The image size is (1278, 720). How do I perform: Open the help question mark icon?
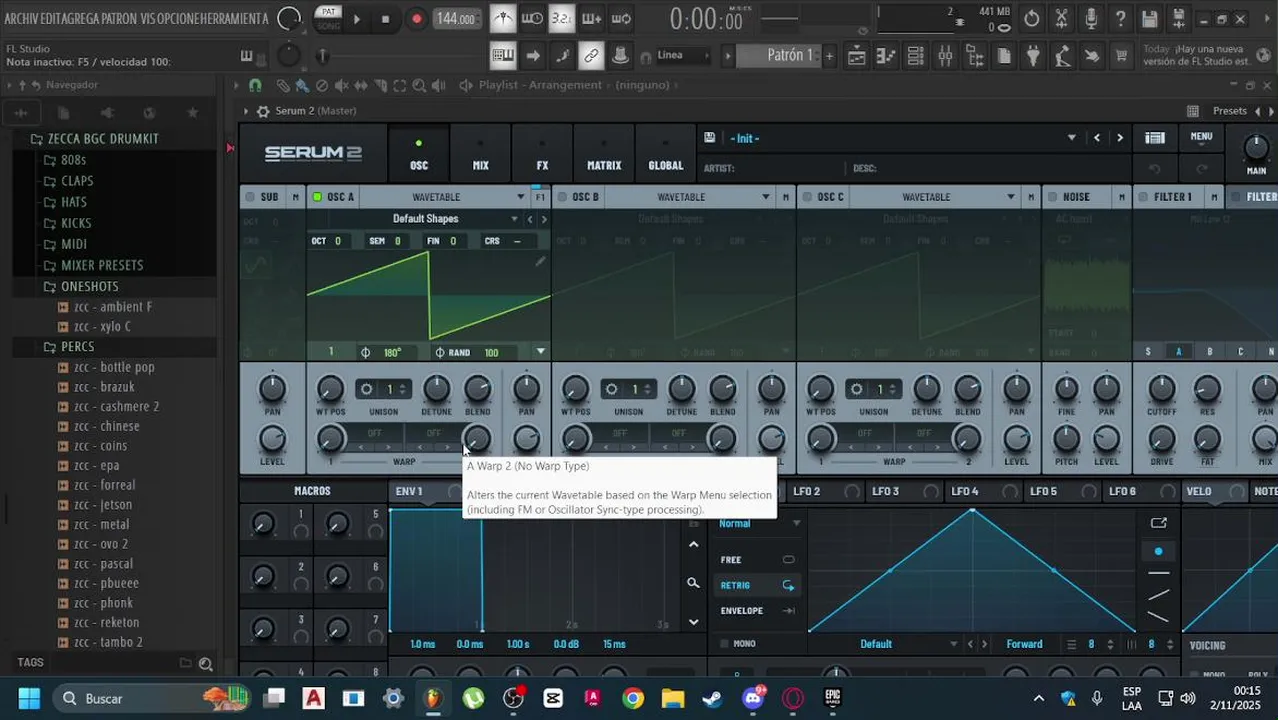[1120, 19]
